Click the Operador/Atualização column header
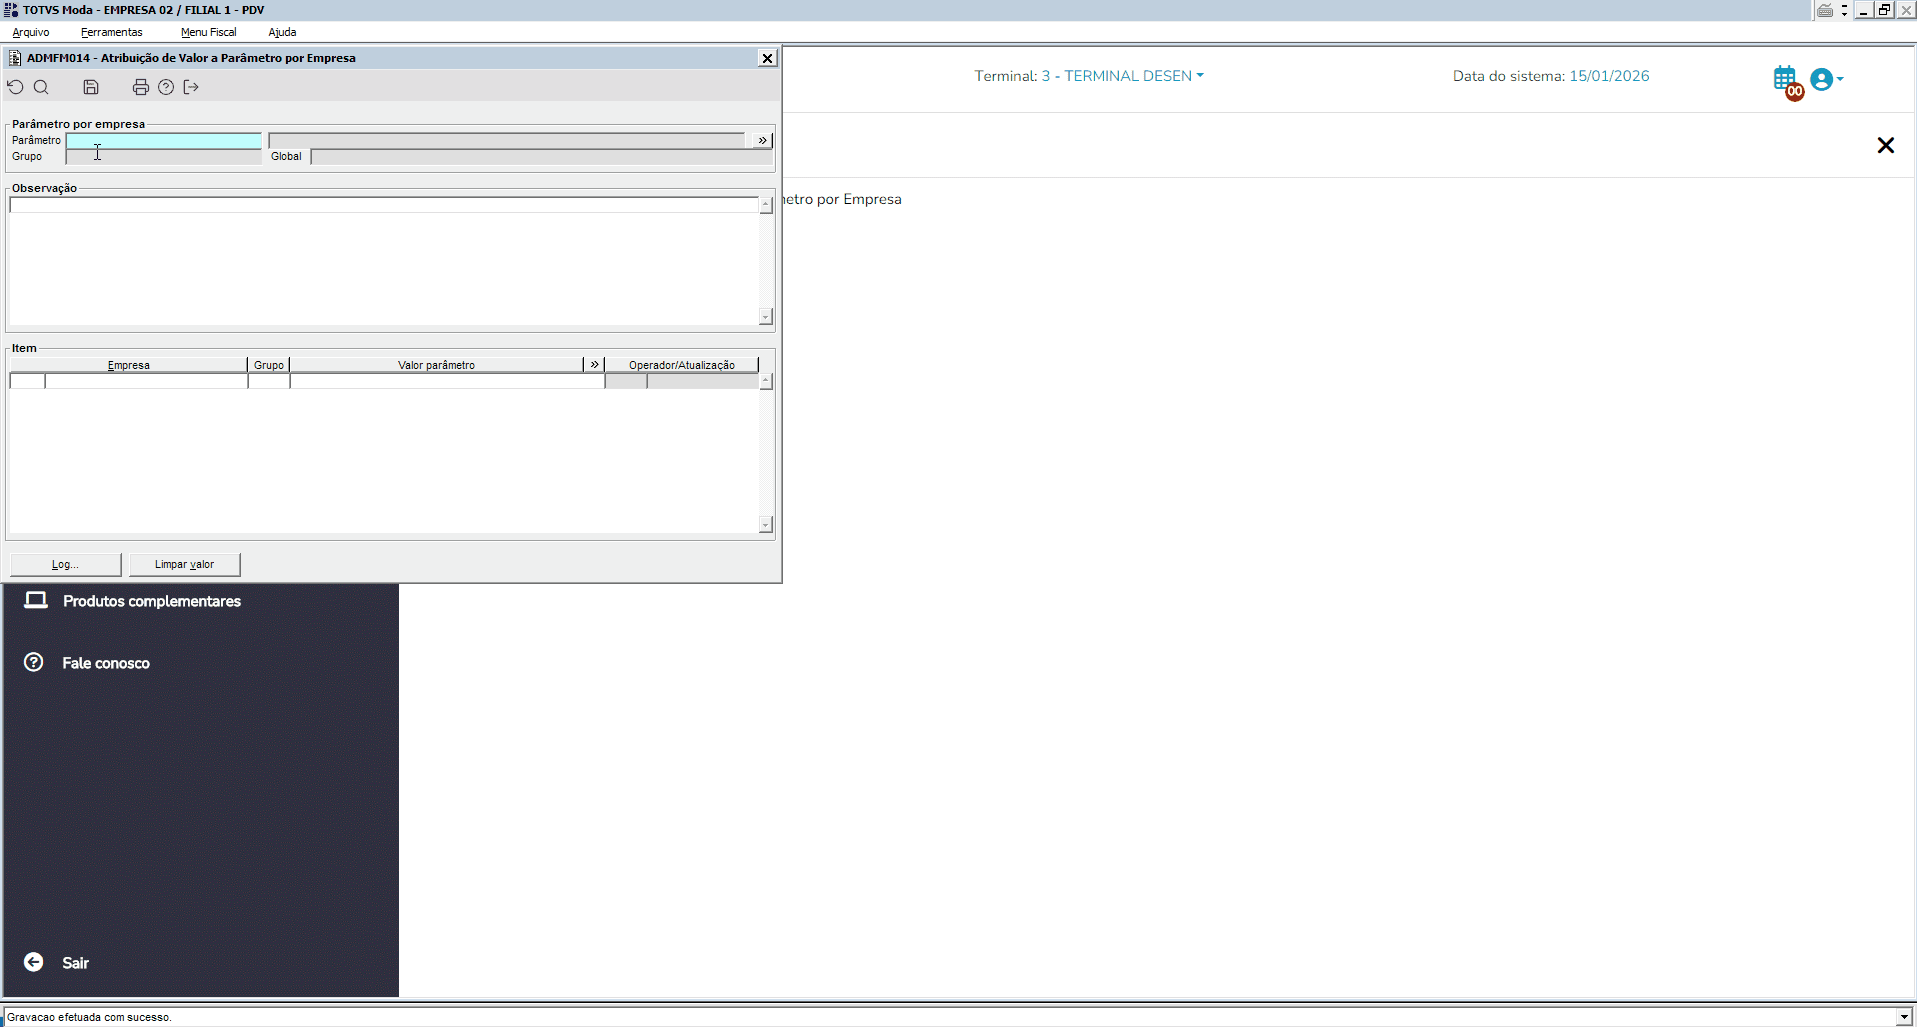Image resolution: width=1917 pixels, height=1027 pixels. 682,365
